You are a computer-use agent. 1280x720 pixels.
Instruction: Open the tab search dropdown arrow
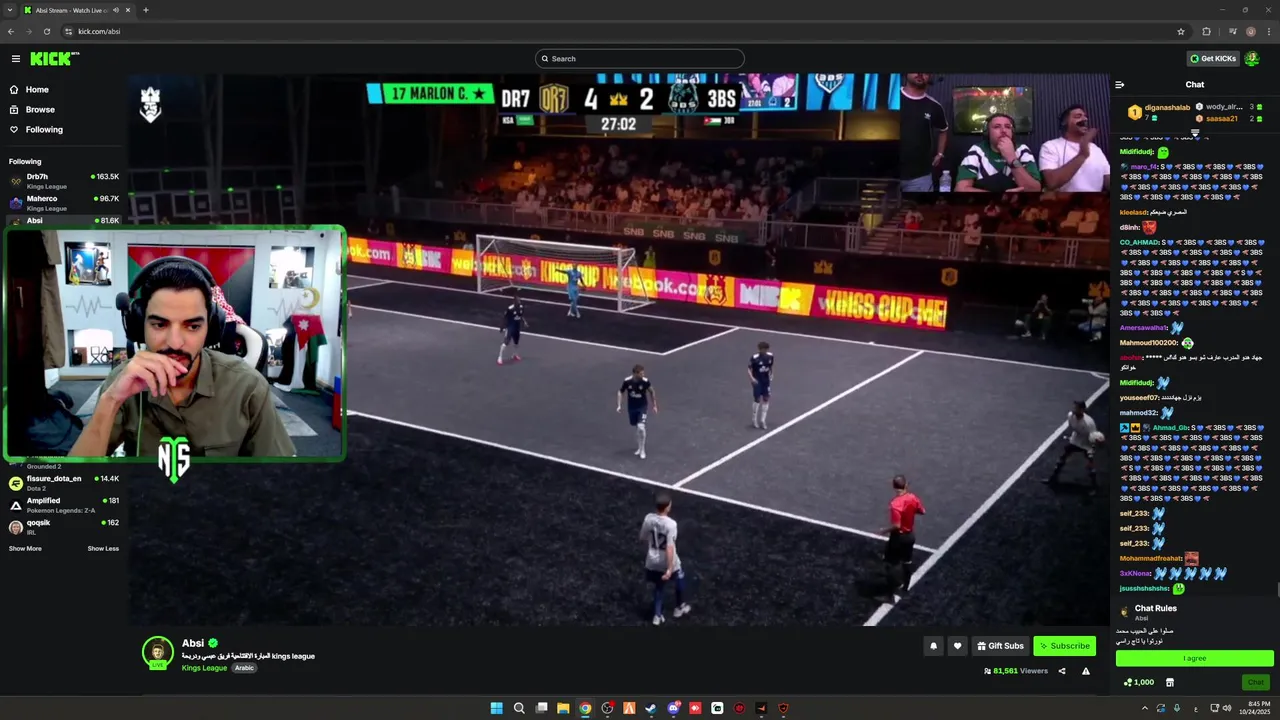(x=9, y=10)
